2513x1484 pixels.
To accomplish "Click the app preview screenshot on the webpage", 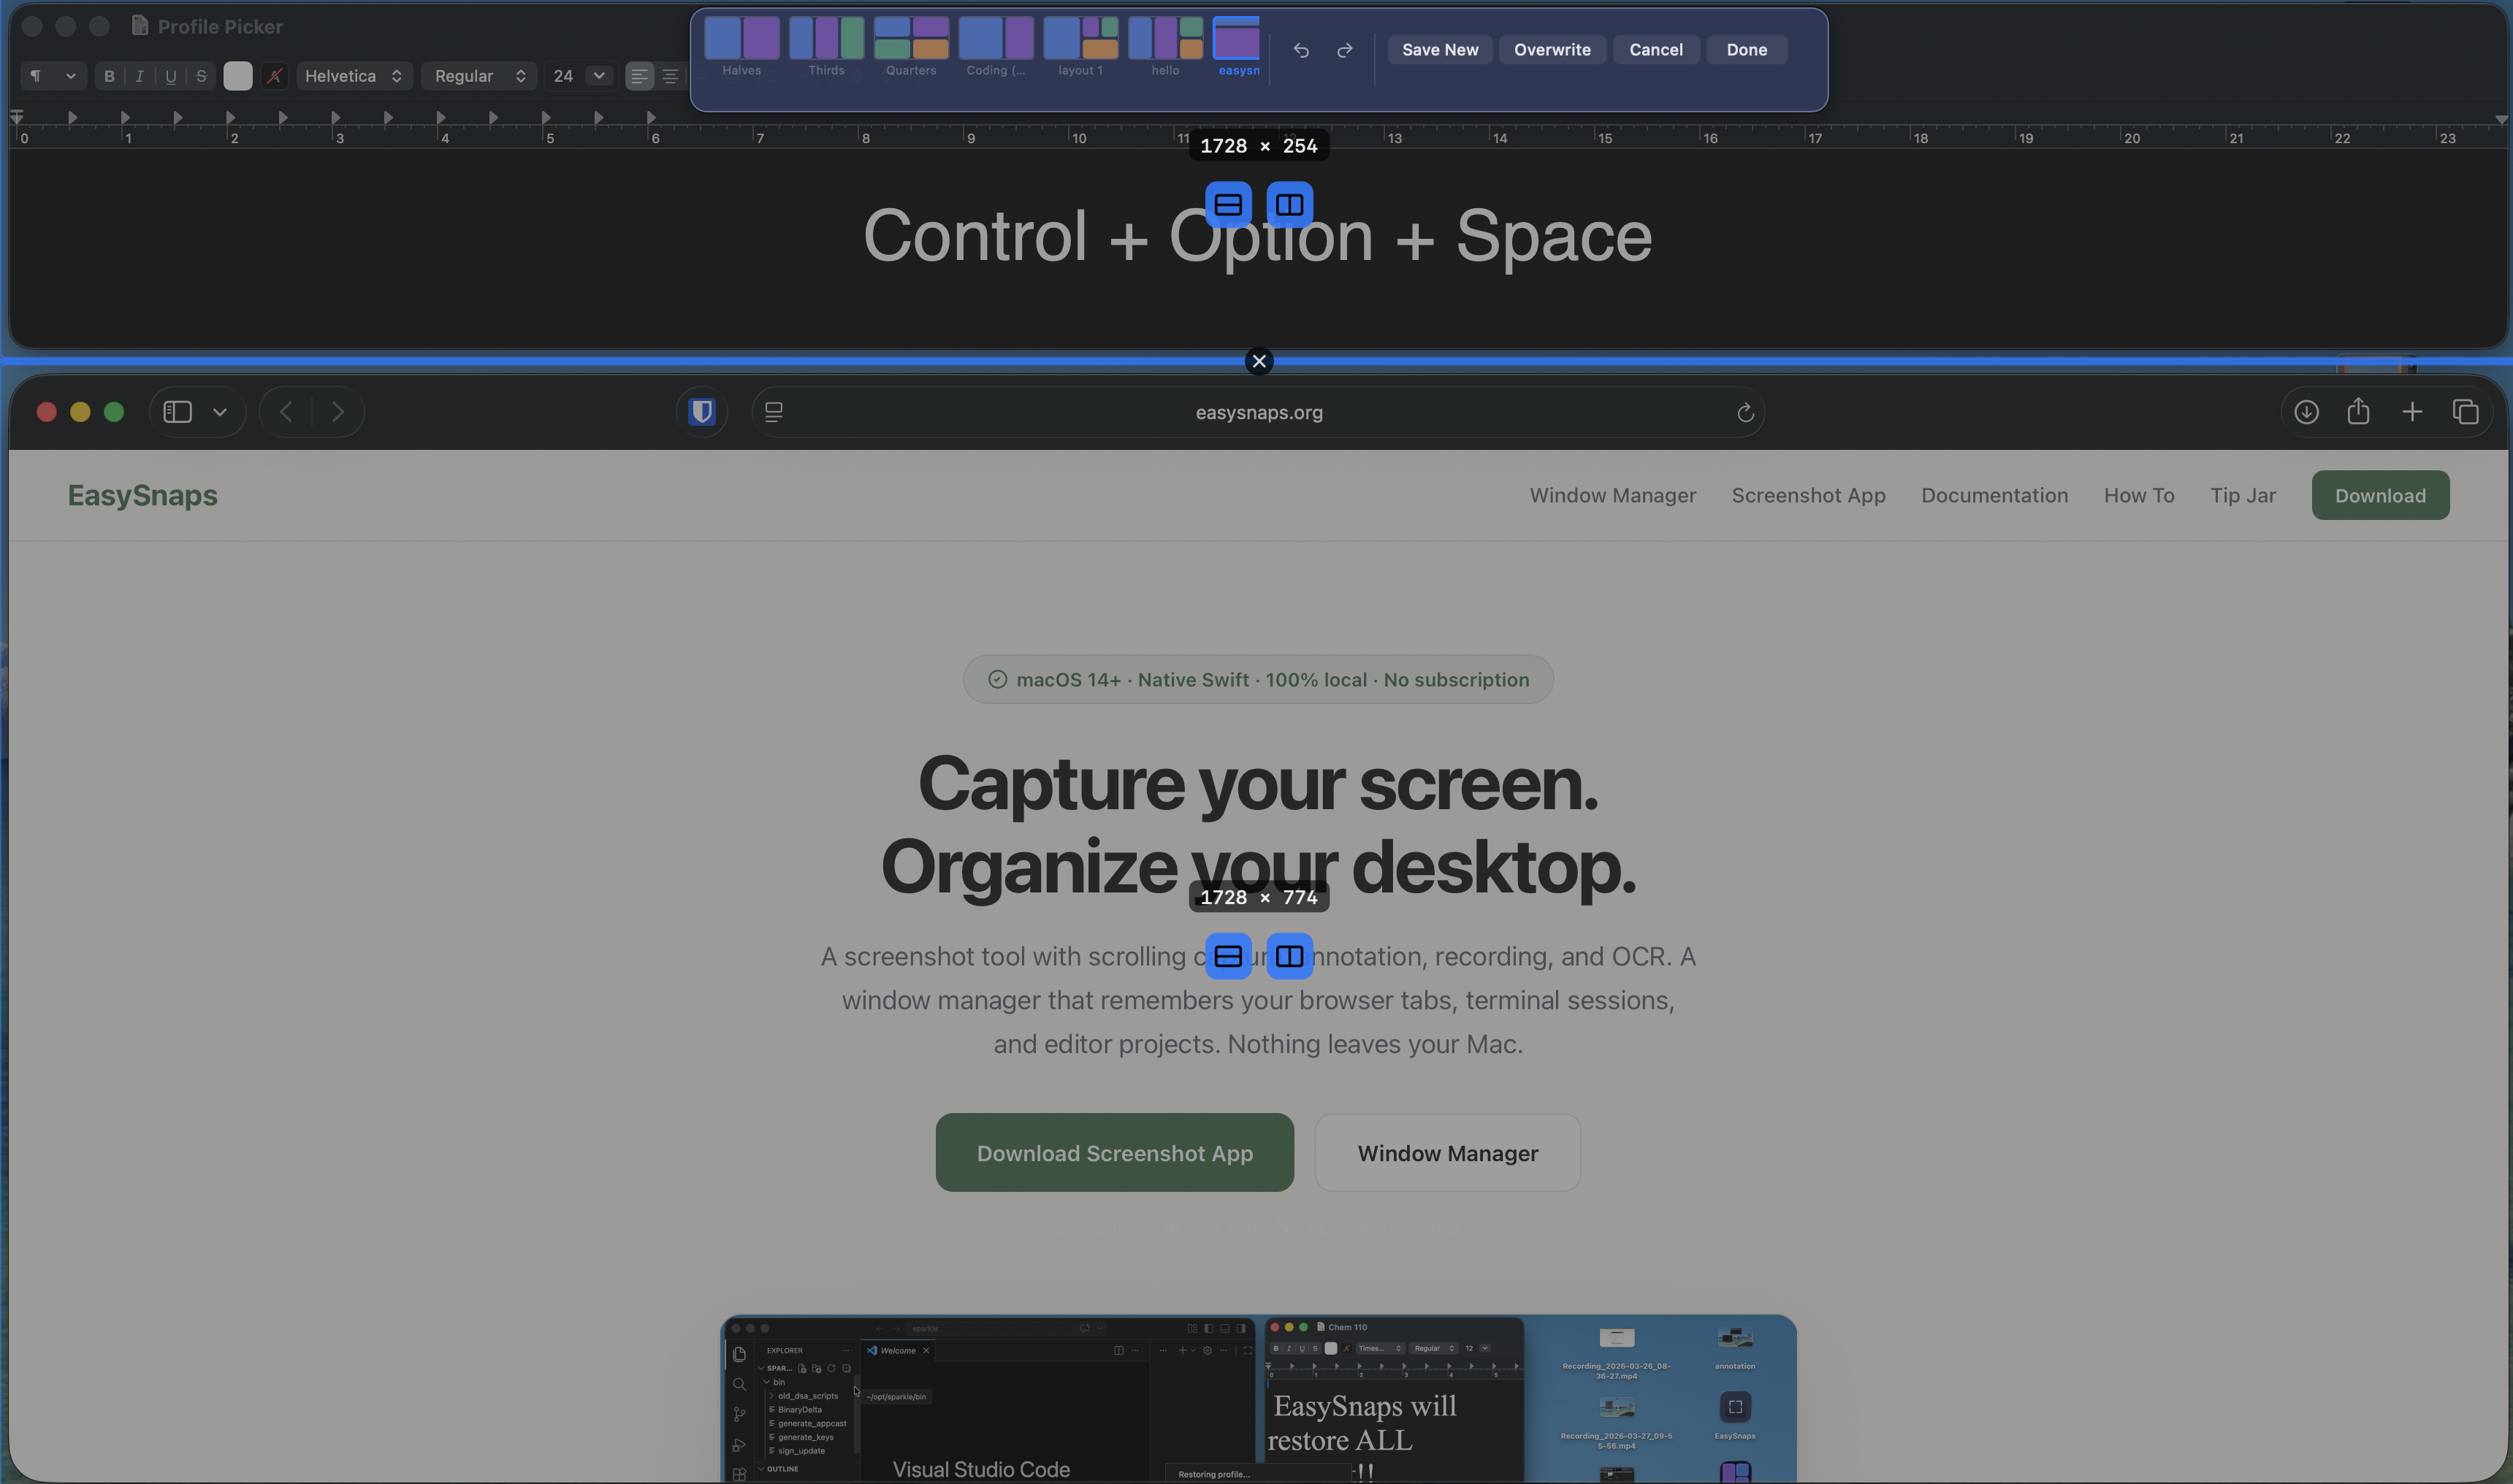I will click(x=1259, y=1399).
